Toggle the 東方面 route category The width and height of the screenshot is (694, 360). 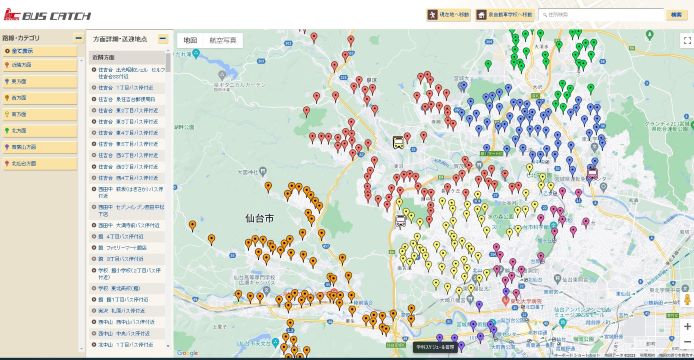[x=39, y=81]
